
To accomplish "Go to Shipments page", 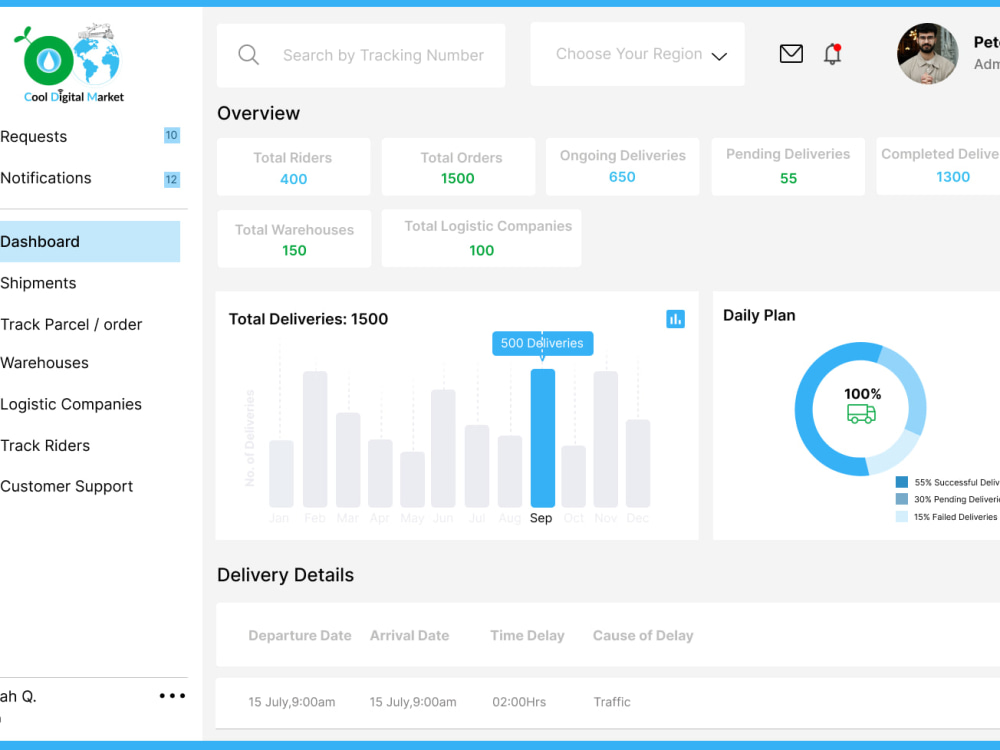I will pyautogui.click(x=38, y=283).
